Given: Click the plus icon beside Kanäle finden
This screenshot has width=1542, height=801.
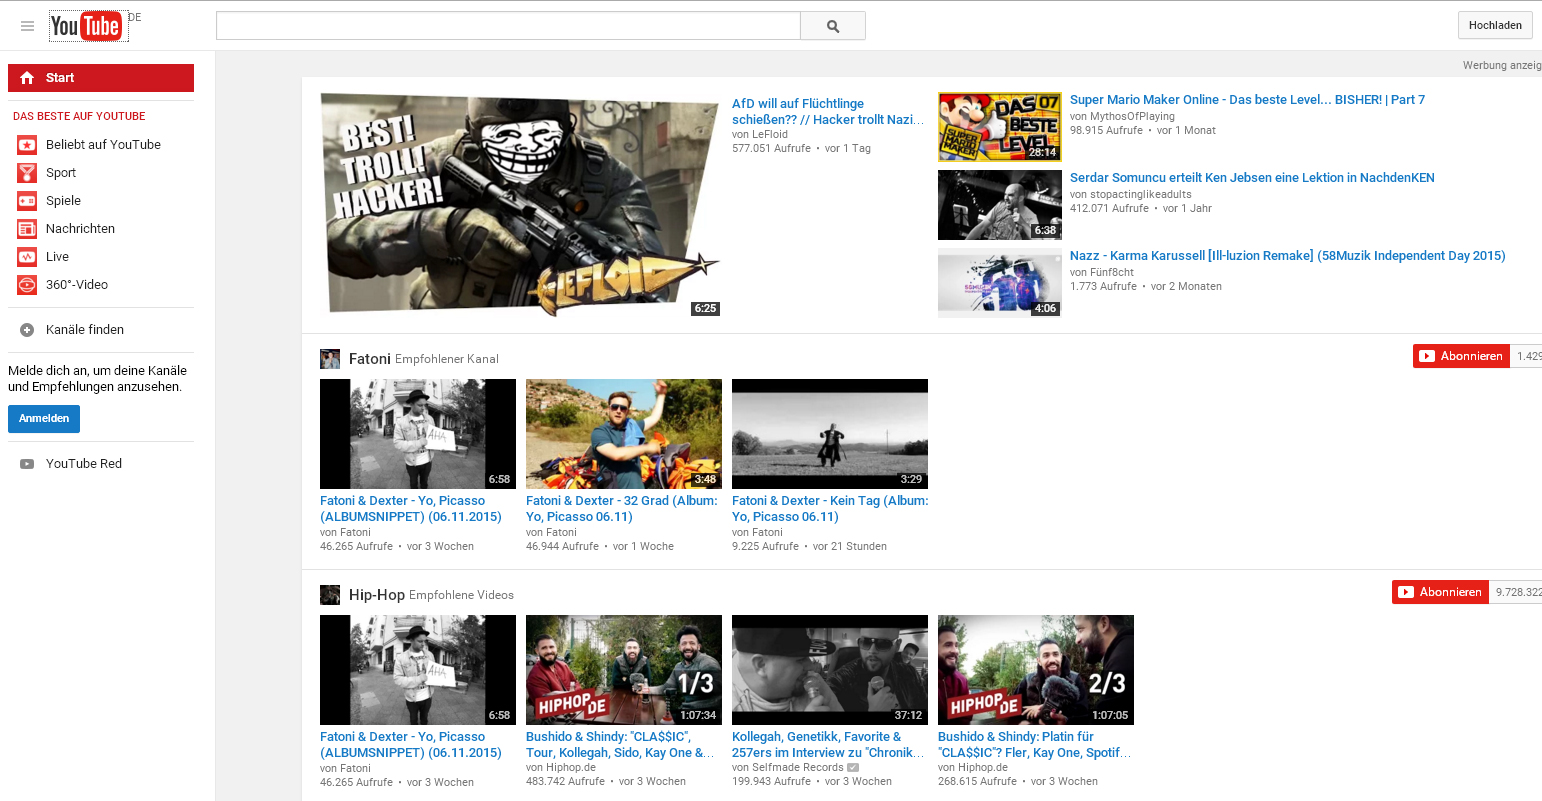Looking at the screenshot, I should coord(27,330).
